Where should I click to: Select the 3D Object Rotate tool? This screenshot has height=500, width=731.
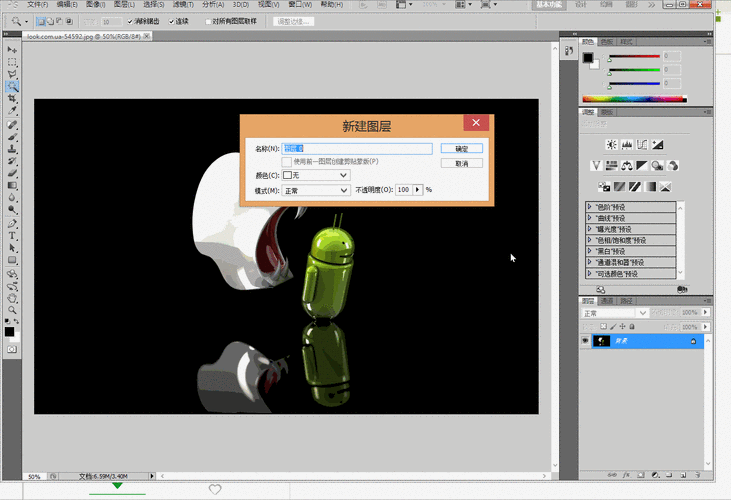pos(12,274)
